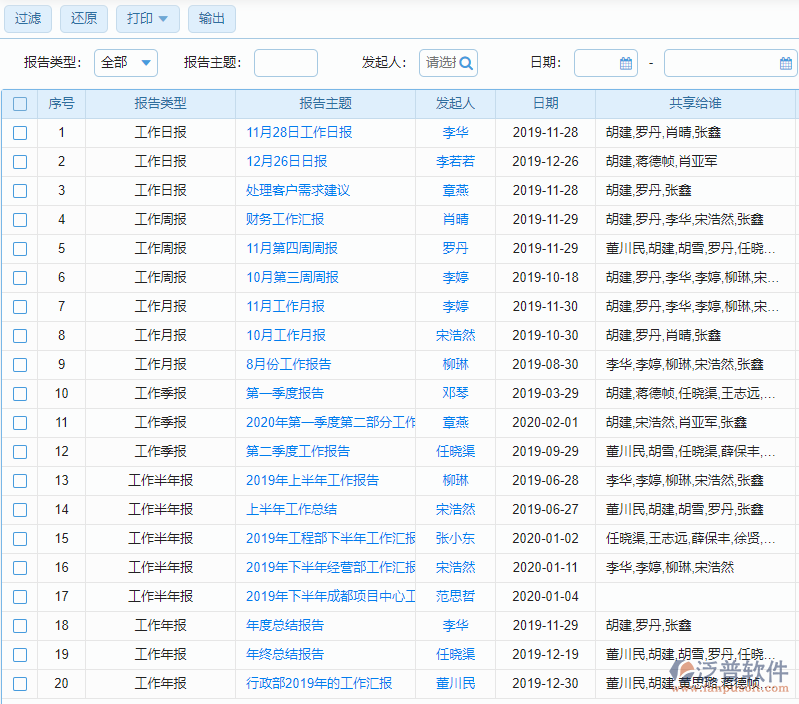This screenshot has height=704, width=799.
Task: Toggle the select-all checkbox in header
Action: 20,104
